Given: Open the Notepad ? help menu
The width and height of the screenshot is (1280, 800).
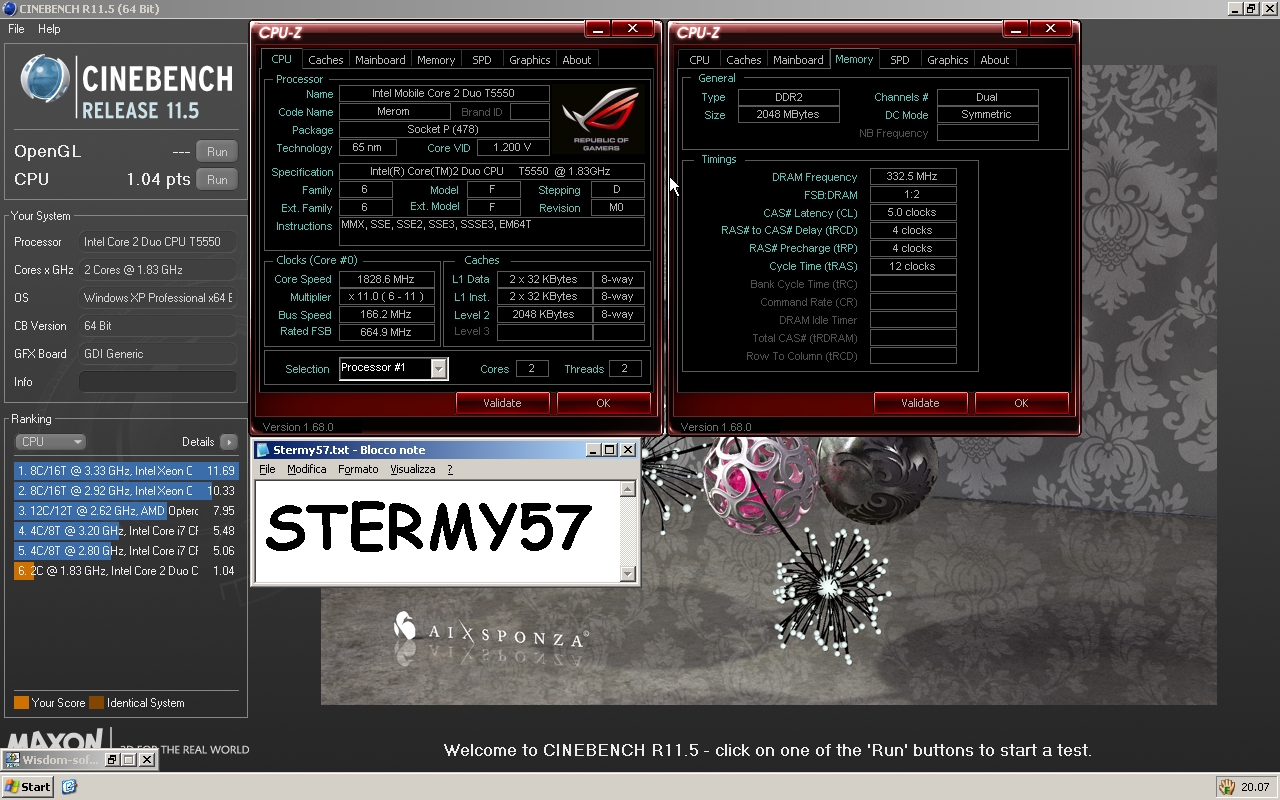Looking at the screenshot, I should point(450,470).
